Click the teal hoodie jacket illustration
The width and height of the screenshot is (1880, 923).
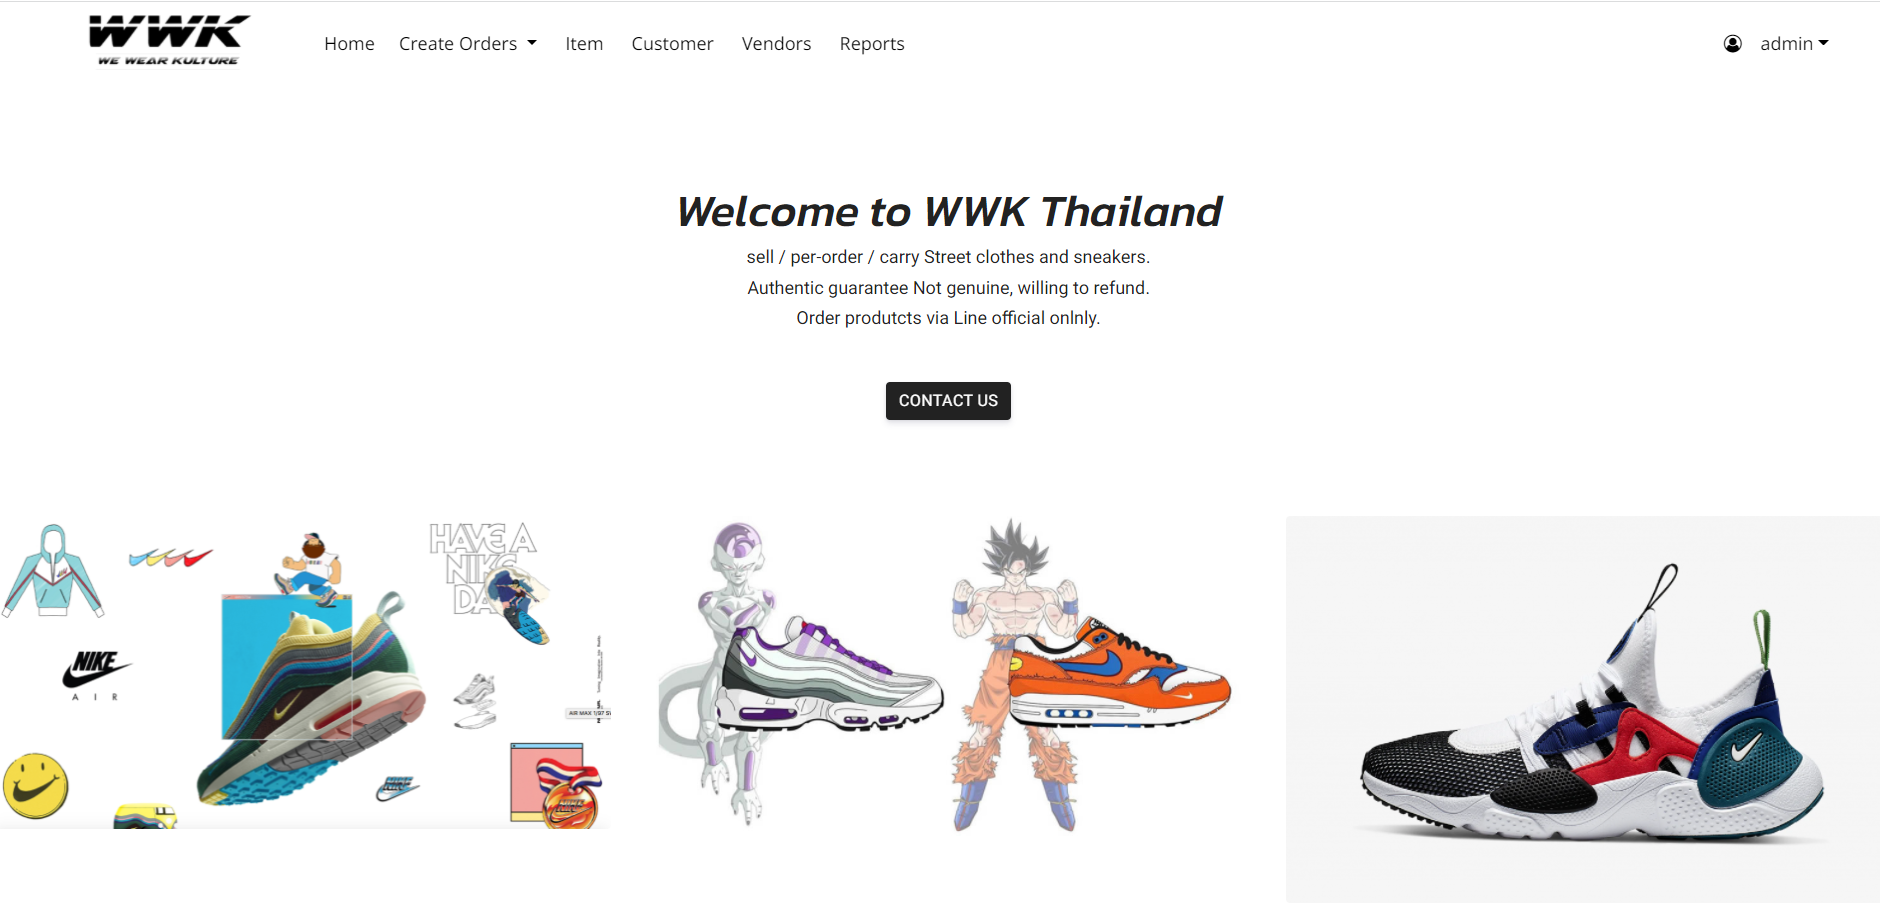53,571
